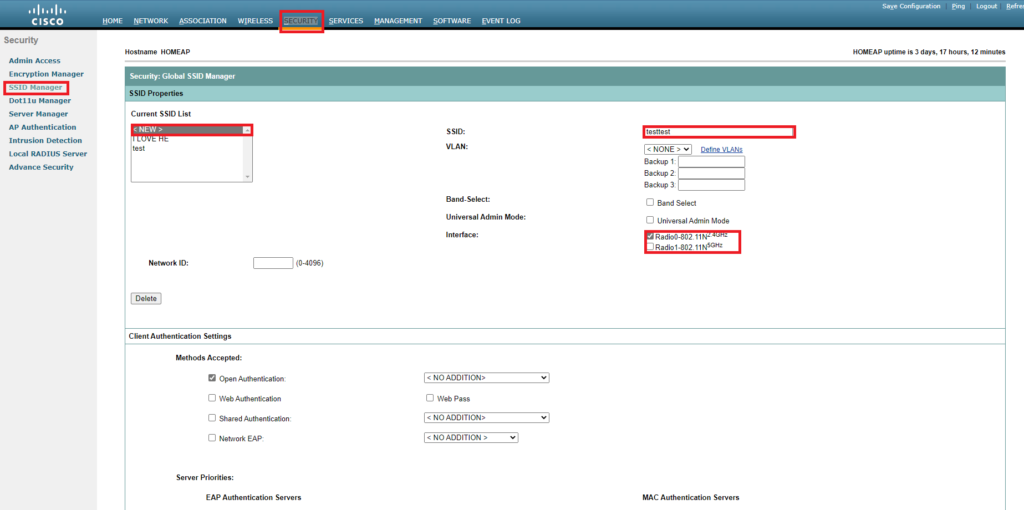
Task: Click the Backup 2 field
Action: 712,173
